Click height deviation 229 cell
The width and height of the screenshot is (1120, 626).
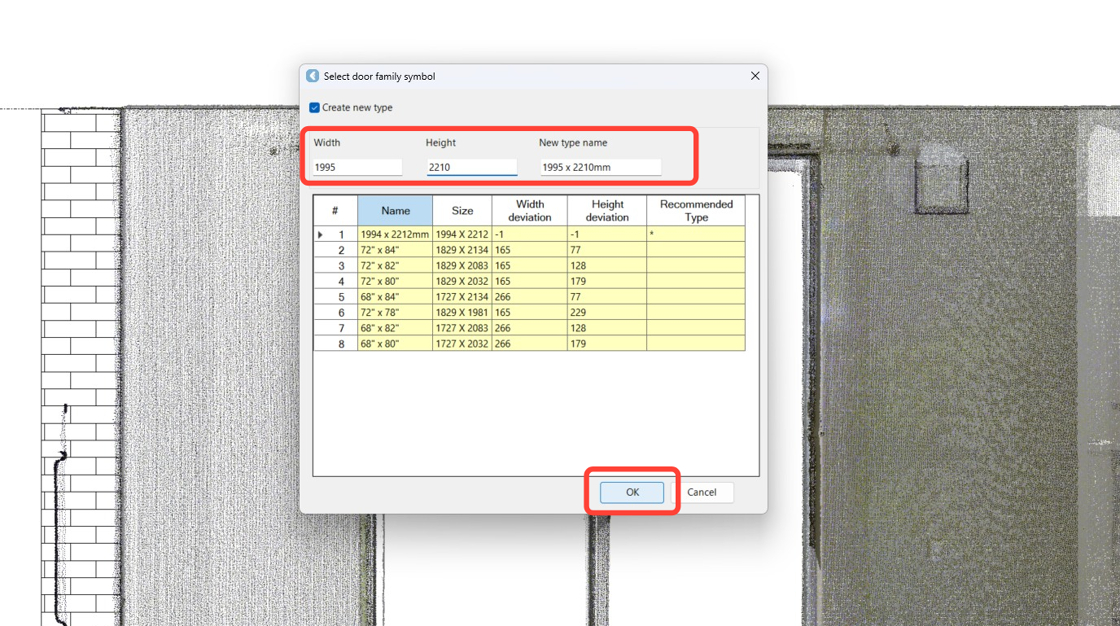(x=607, y=313)
